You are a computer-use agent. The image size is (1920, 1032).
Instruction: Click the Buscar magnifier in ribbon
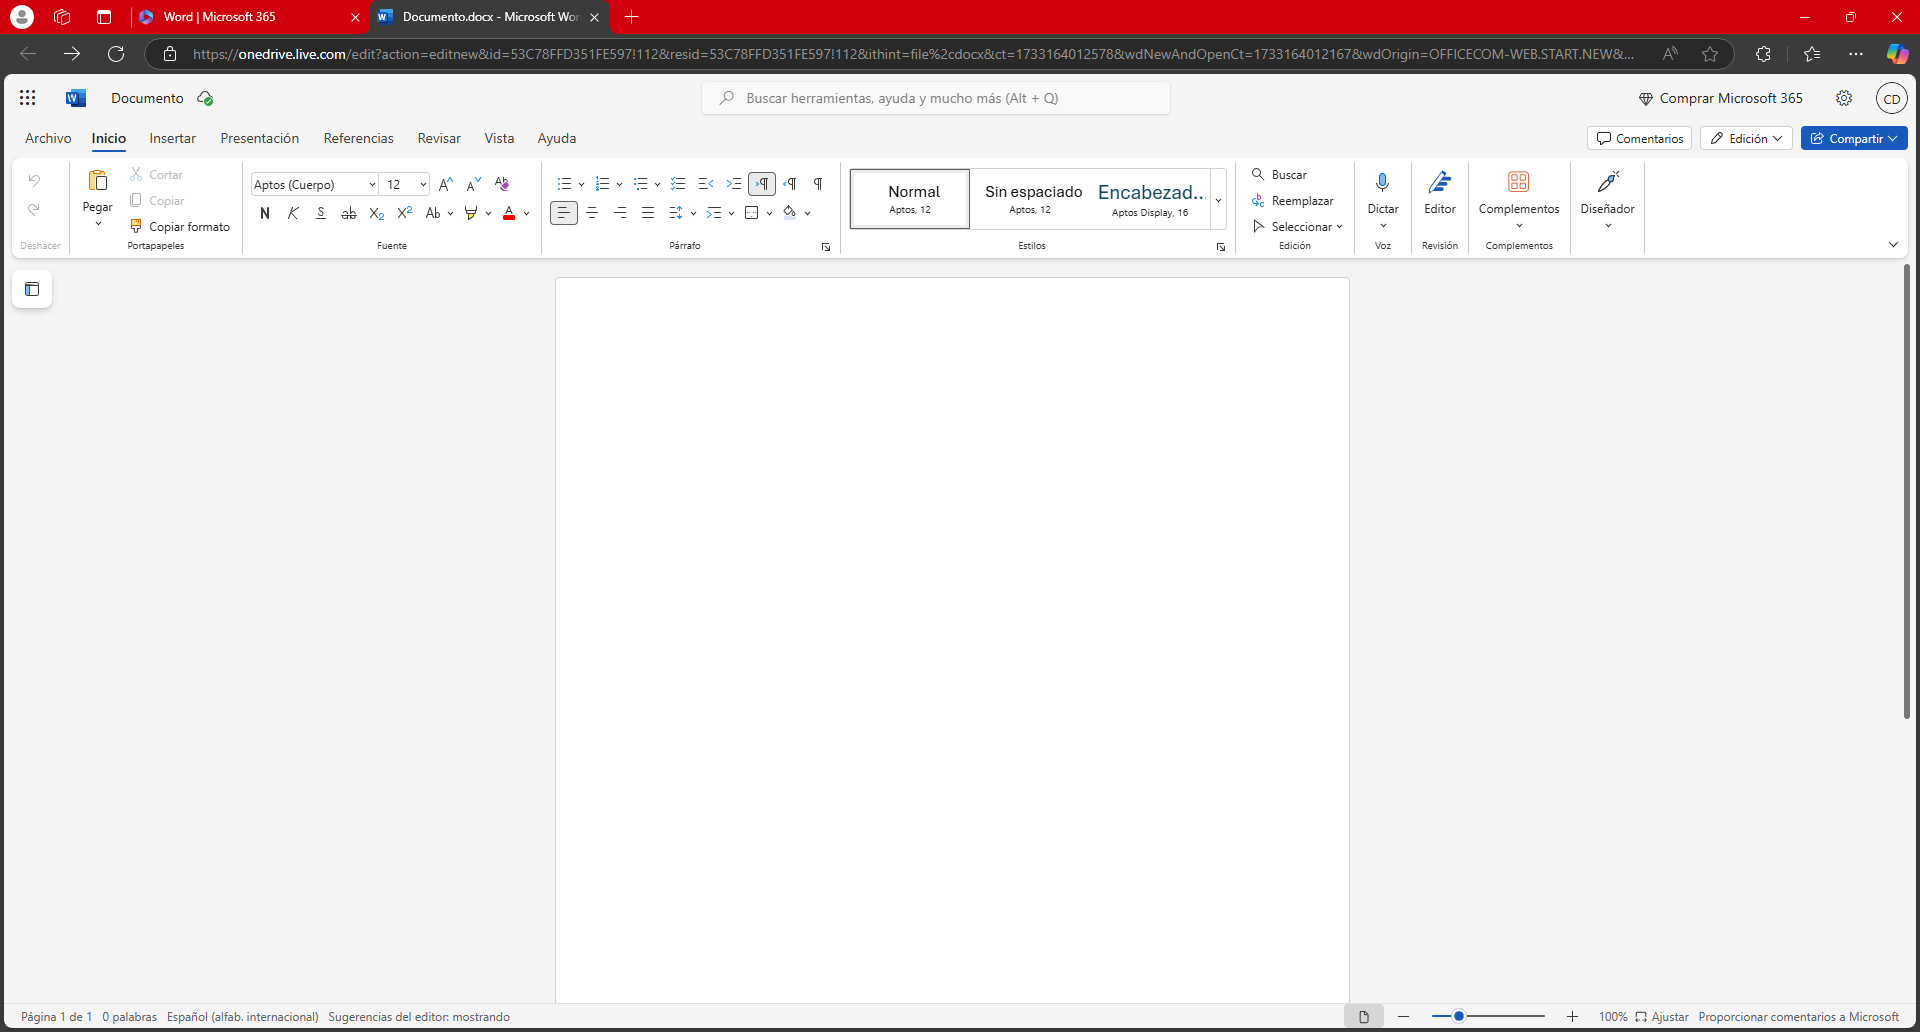tap(1259, 175)
